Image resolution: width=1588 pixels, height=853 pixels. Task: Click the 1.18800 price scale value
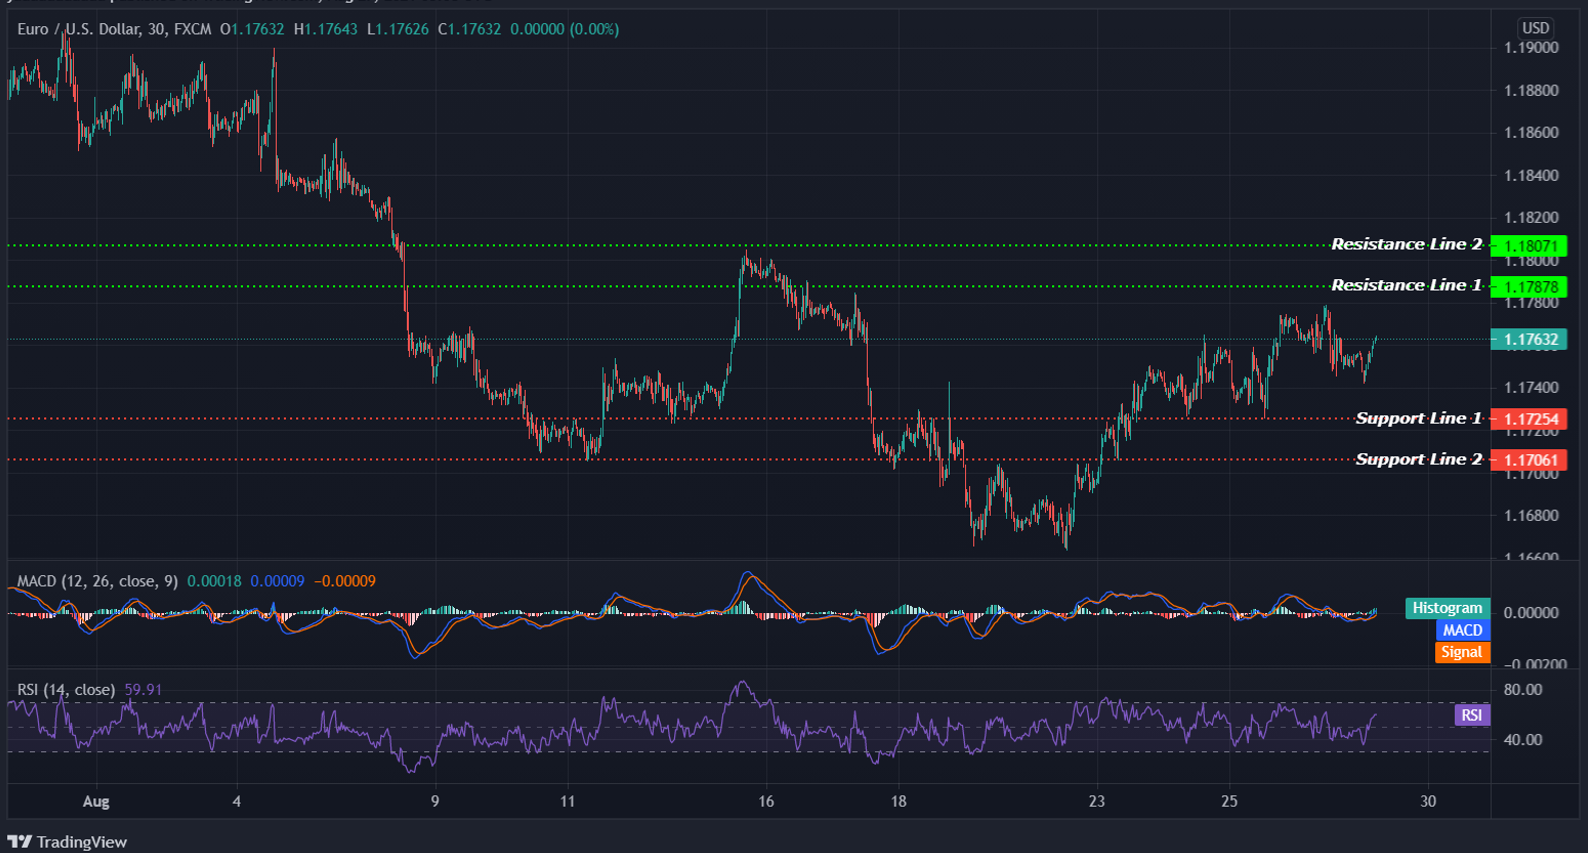click(1531, 90)
